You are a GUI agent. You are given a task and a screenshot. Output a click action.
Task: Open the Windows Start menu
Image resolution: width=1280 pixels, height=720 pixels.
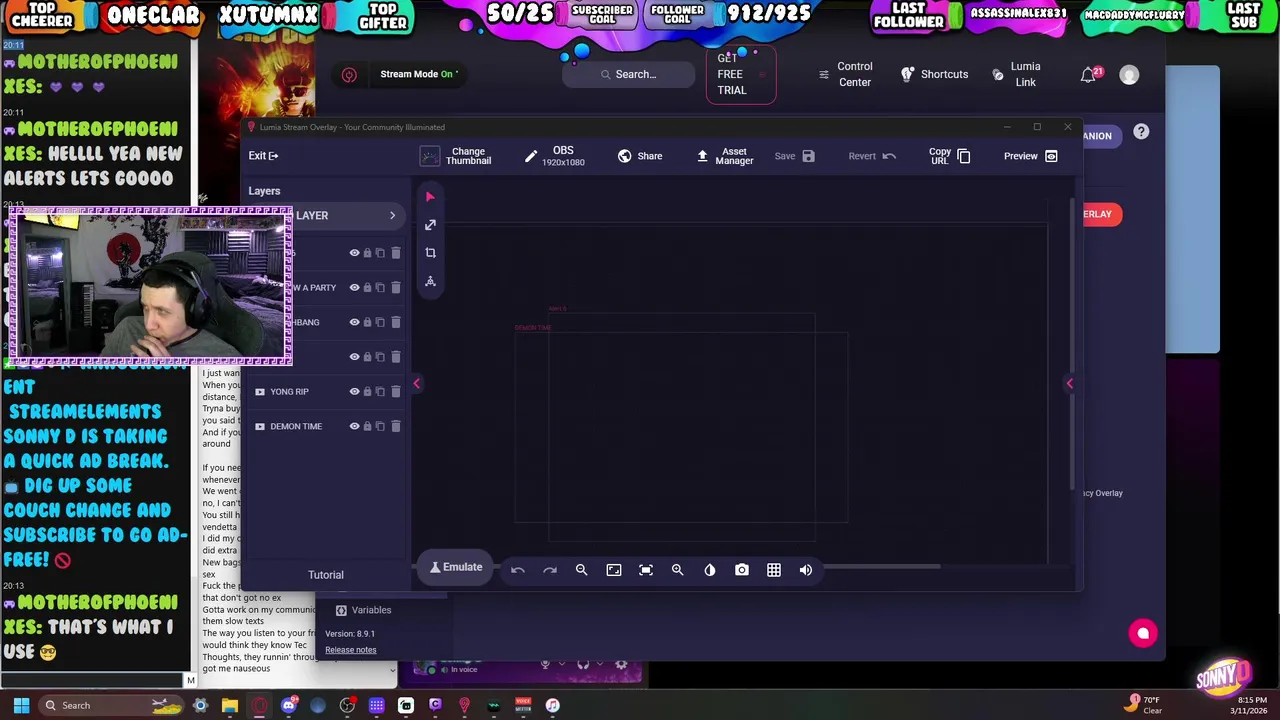21,705
